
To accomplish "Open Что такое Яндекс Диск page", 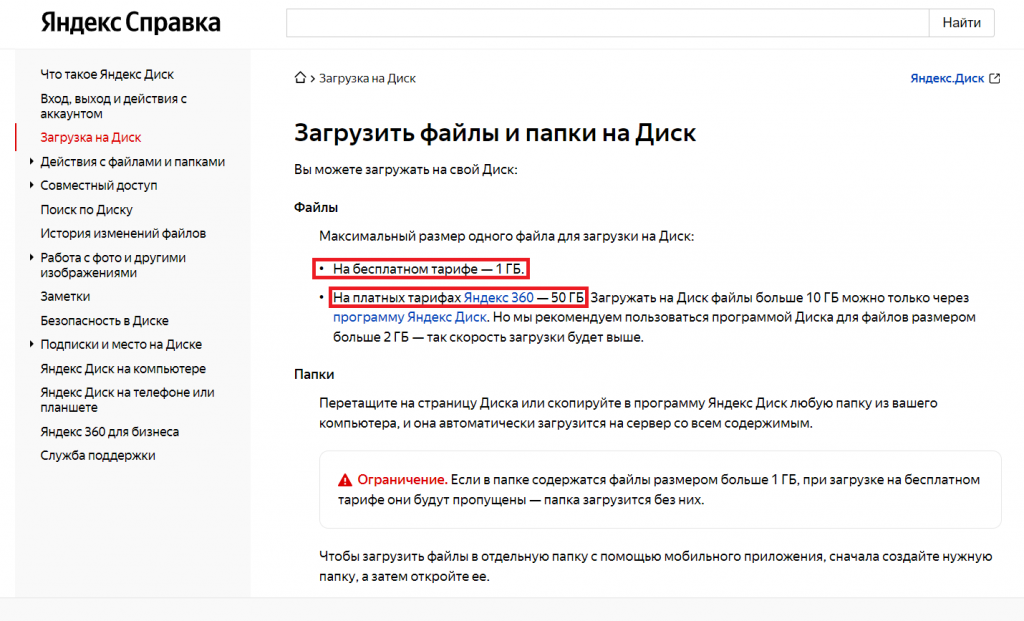I will coord(107,74).
